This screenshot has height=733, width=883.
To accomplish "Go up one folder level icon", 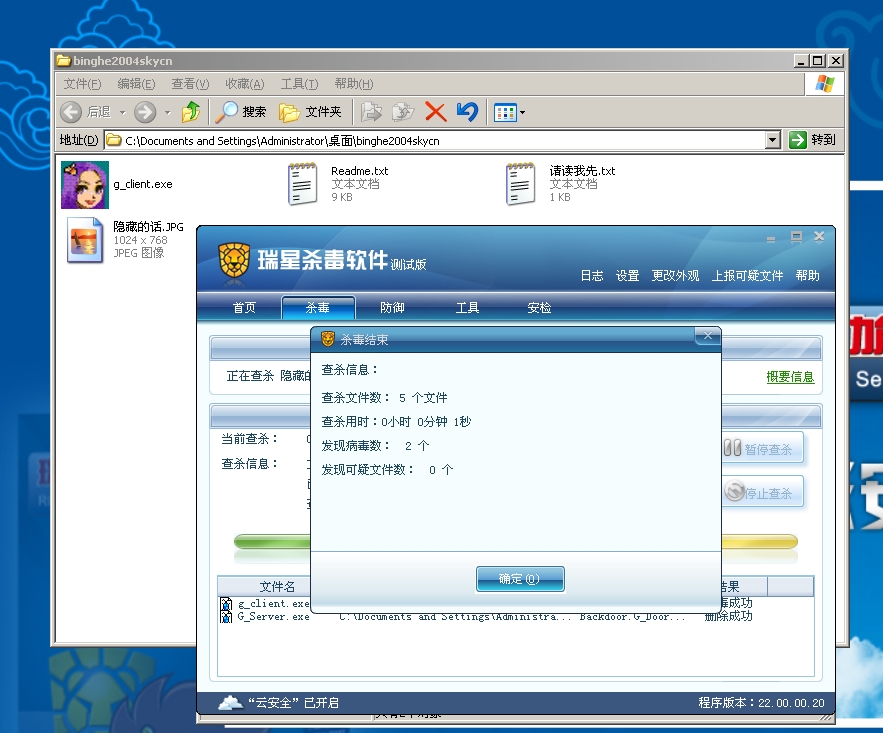I will 191,112.
